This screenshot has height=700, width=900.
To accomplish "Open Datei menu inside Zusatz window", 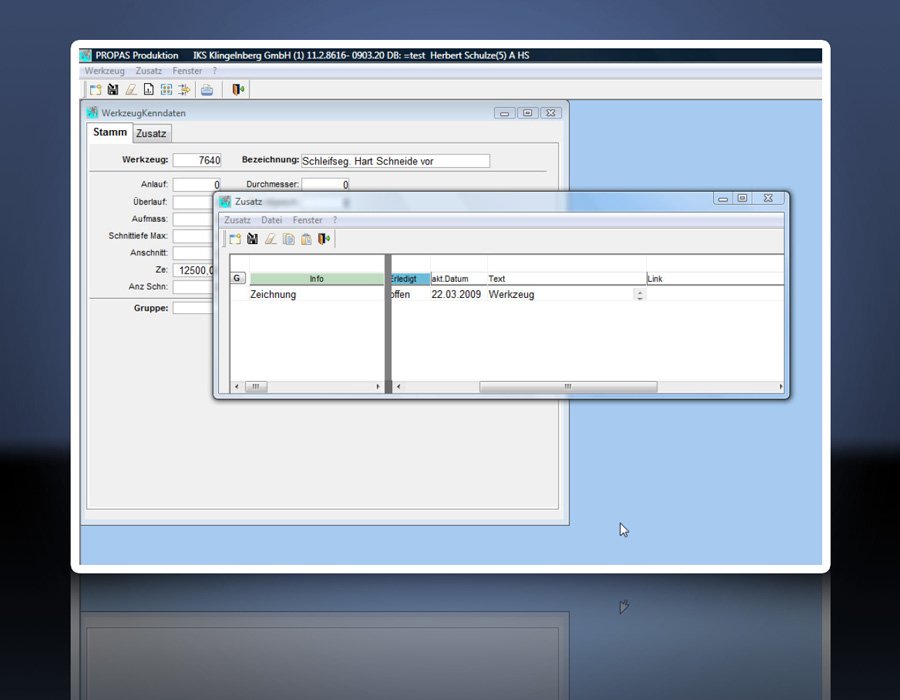I will point(271,220).
